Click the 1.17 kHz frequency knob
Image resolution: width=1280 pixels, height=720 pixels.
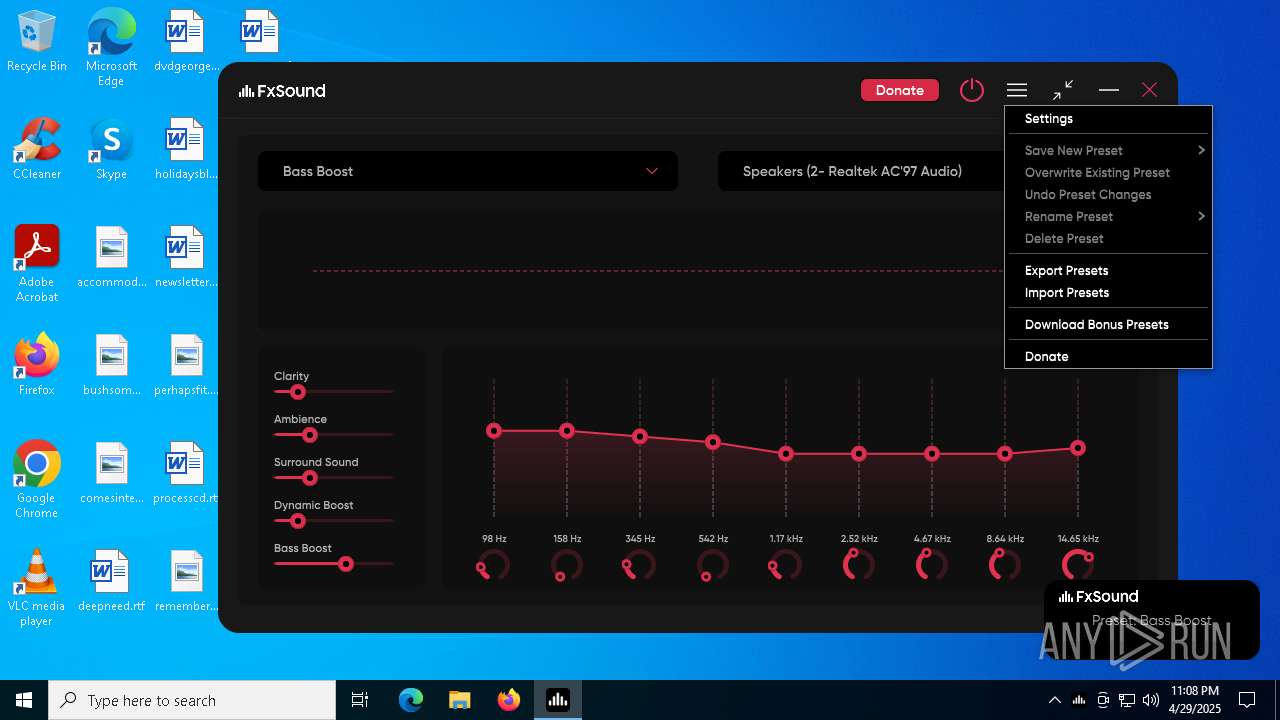786,565
